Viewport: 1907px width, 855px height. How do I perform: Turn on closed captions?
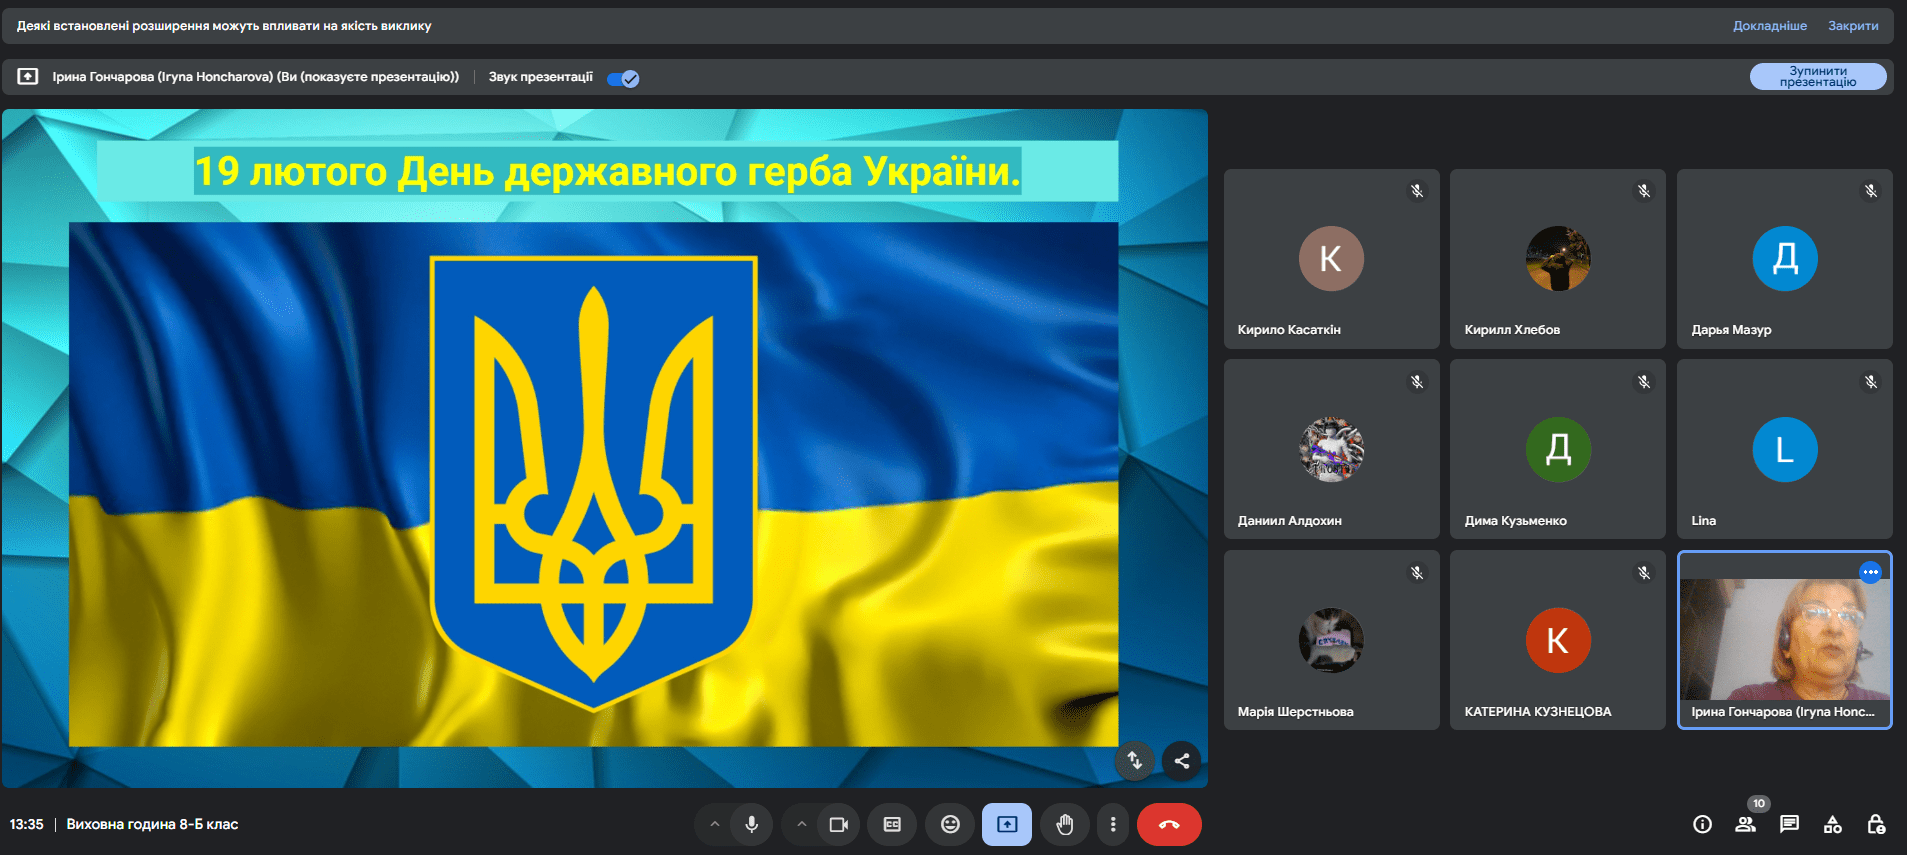(x=892, y=825)
